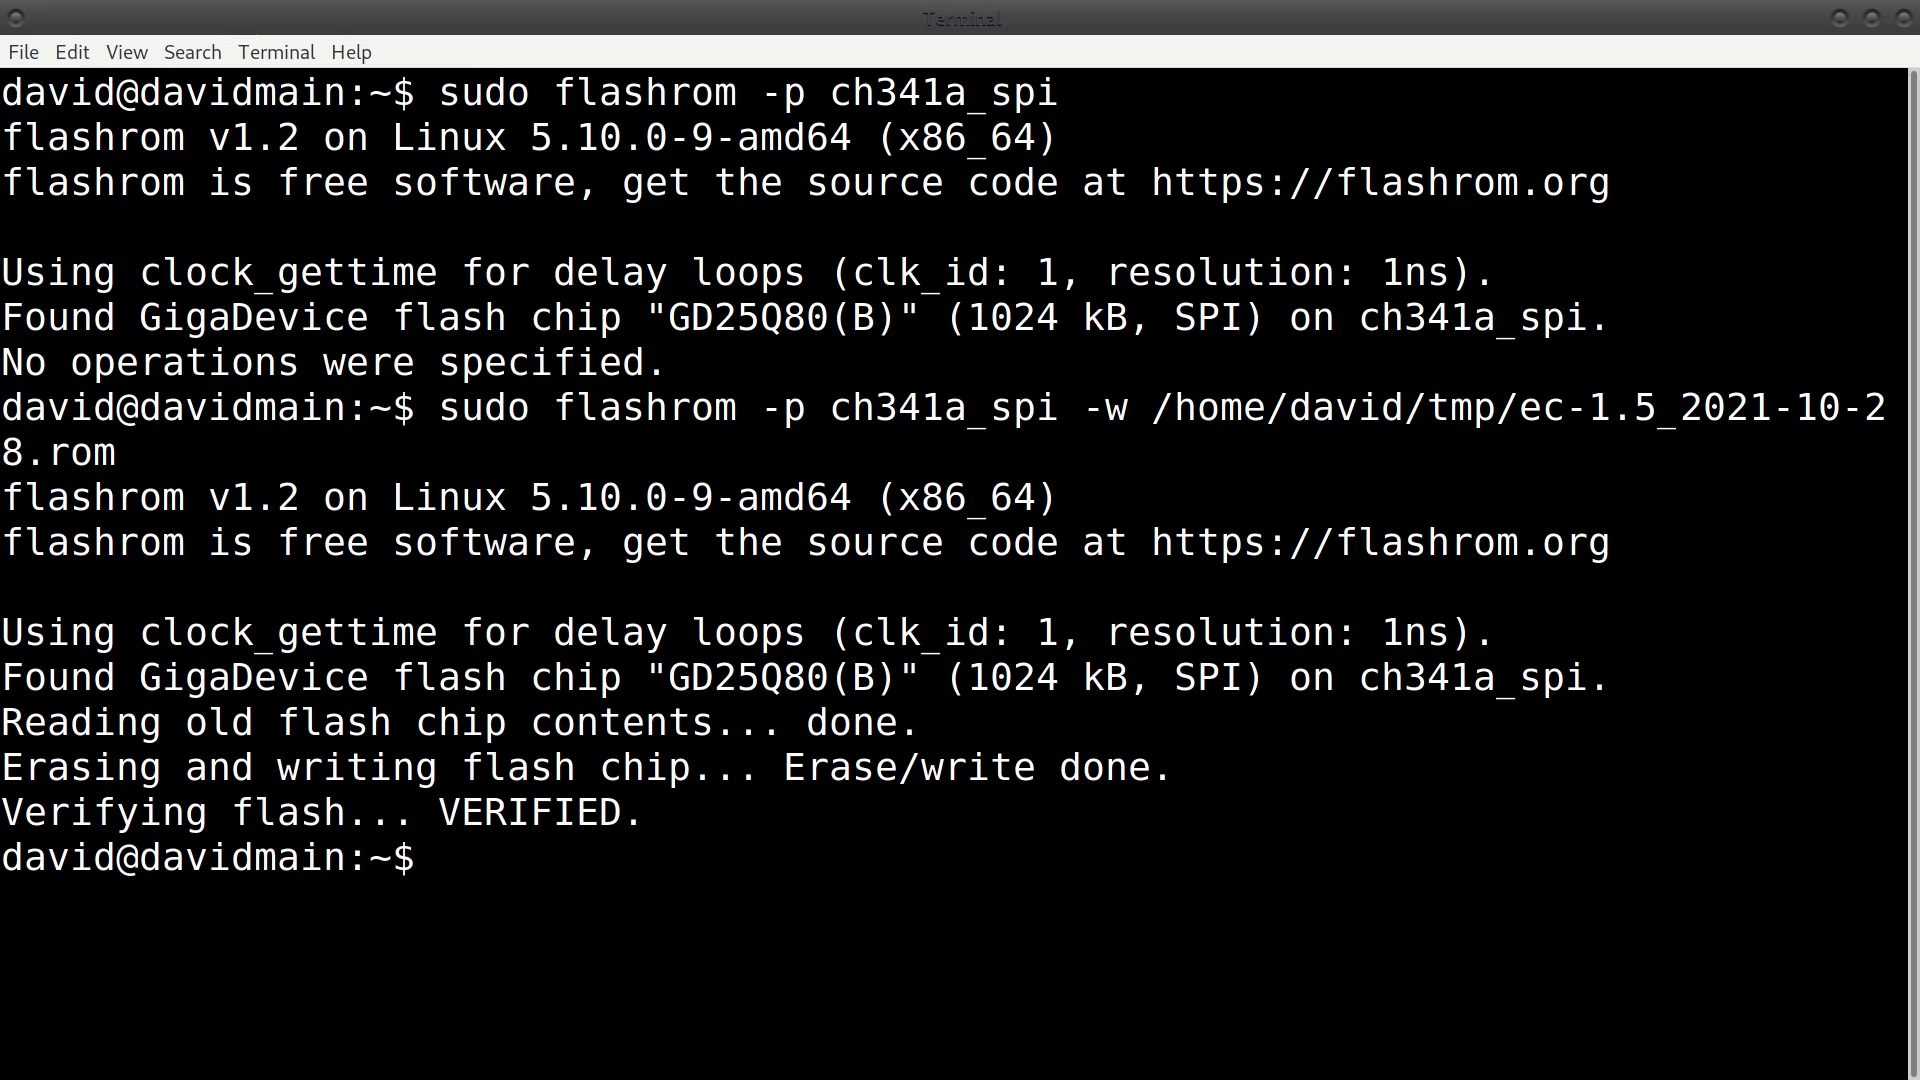1920x1080 pixels.
Task: Click the sudo flashrom -p ch341a_spi command
Action: [x=747, y=92]
